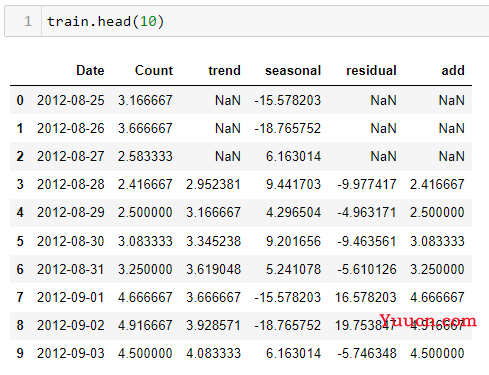This screenshot has height=375, width=489.
Task: Click the code cell containing train.head(10)
Action: [x=247, y=21]
